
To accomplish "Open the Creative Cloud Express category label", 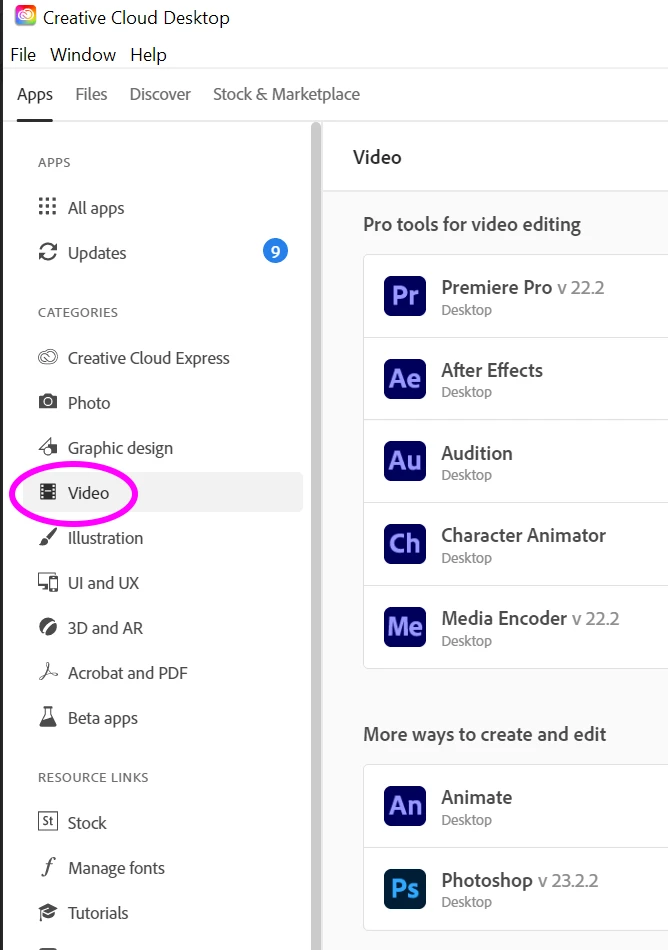I will 148,358.
